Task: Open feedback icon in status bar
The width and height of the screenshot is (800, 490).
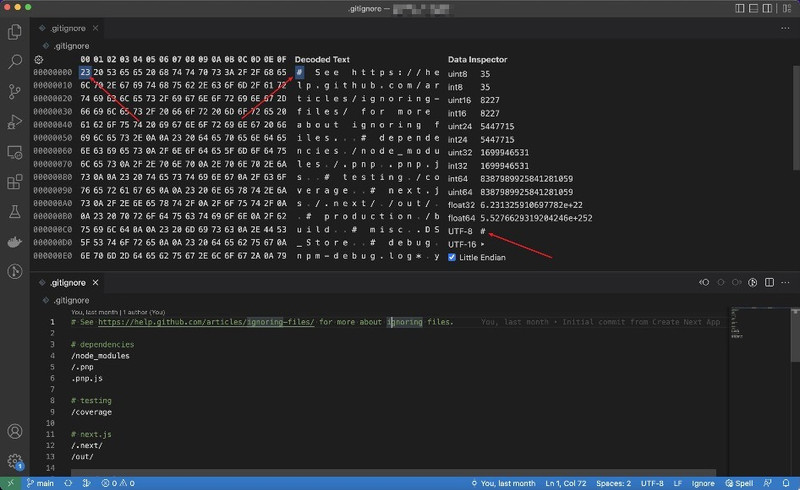Action: point(767,483)
